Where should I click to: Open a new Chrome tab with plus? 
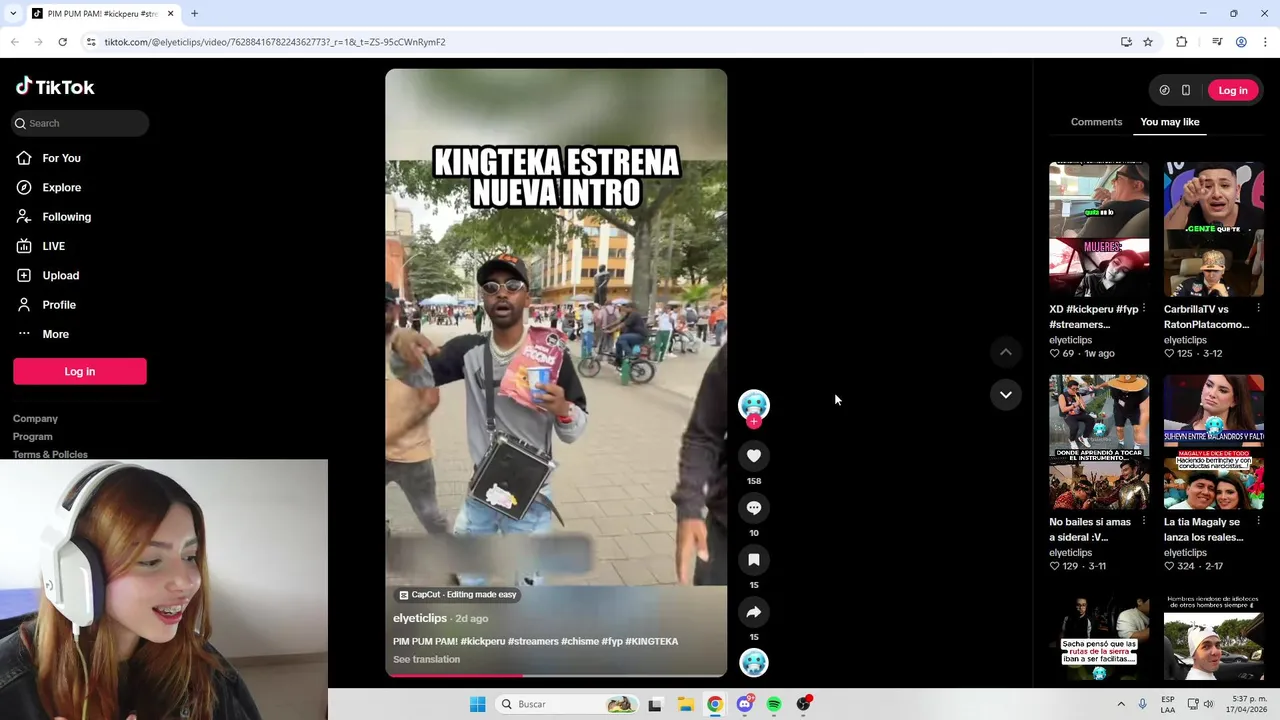[x=194, y=14]
